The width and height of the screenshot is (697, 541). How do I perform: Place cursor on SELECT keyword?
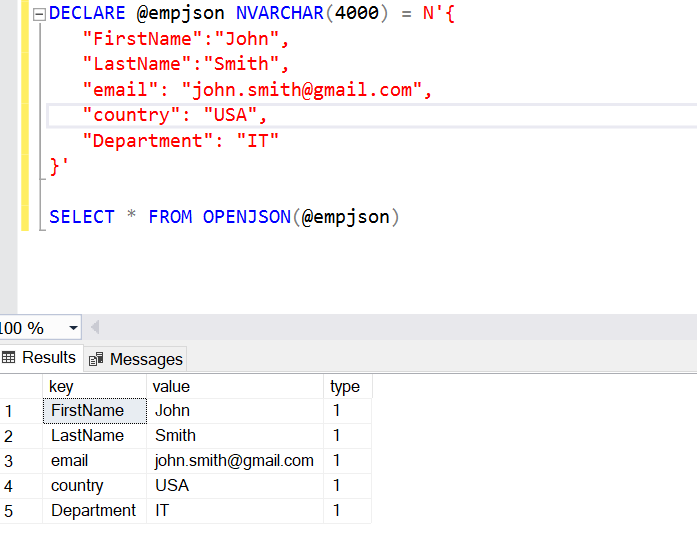pyautogui.click(x=82, y=217)
